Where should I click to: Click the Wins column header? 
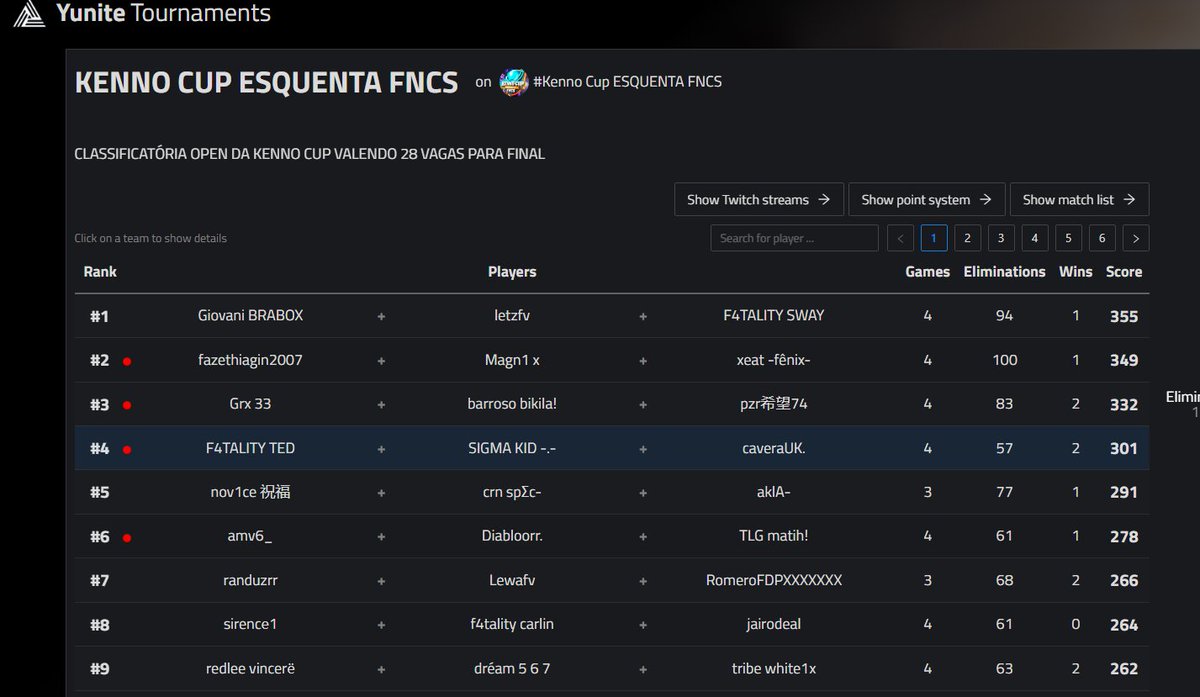(x=1076, y=271)
